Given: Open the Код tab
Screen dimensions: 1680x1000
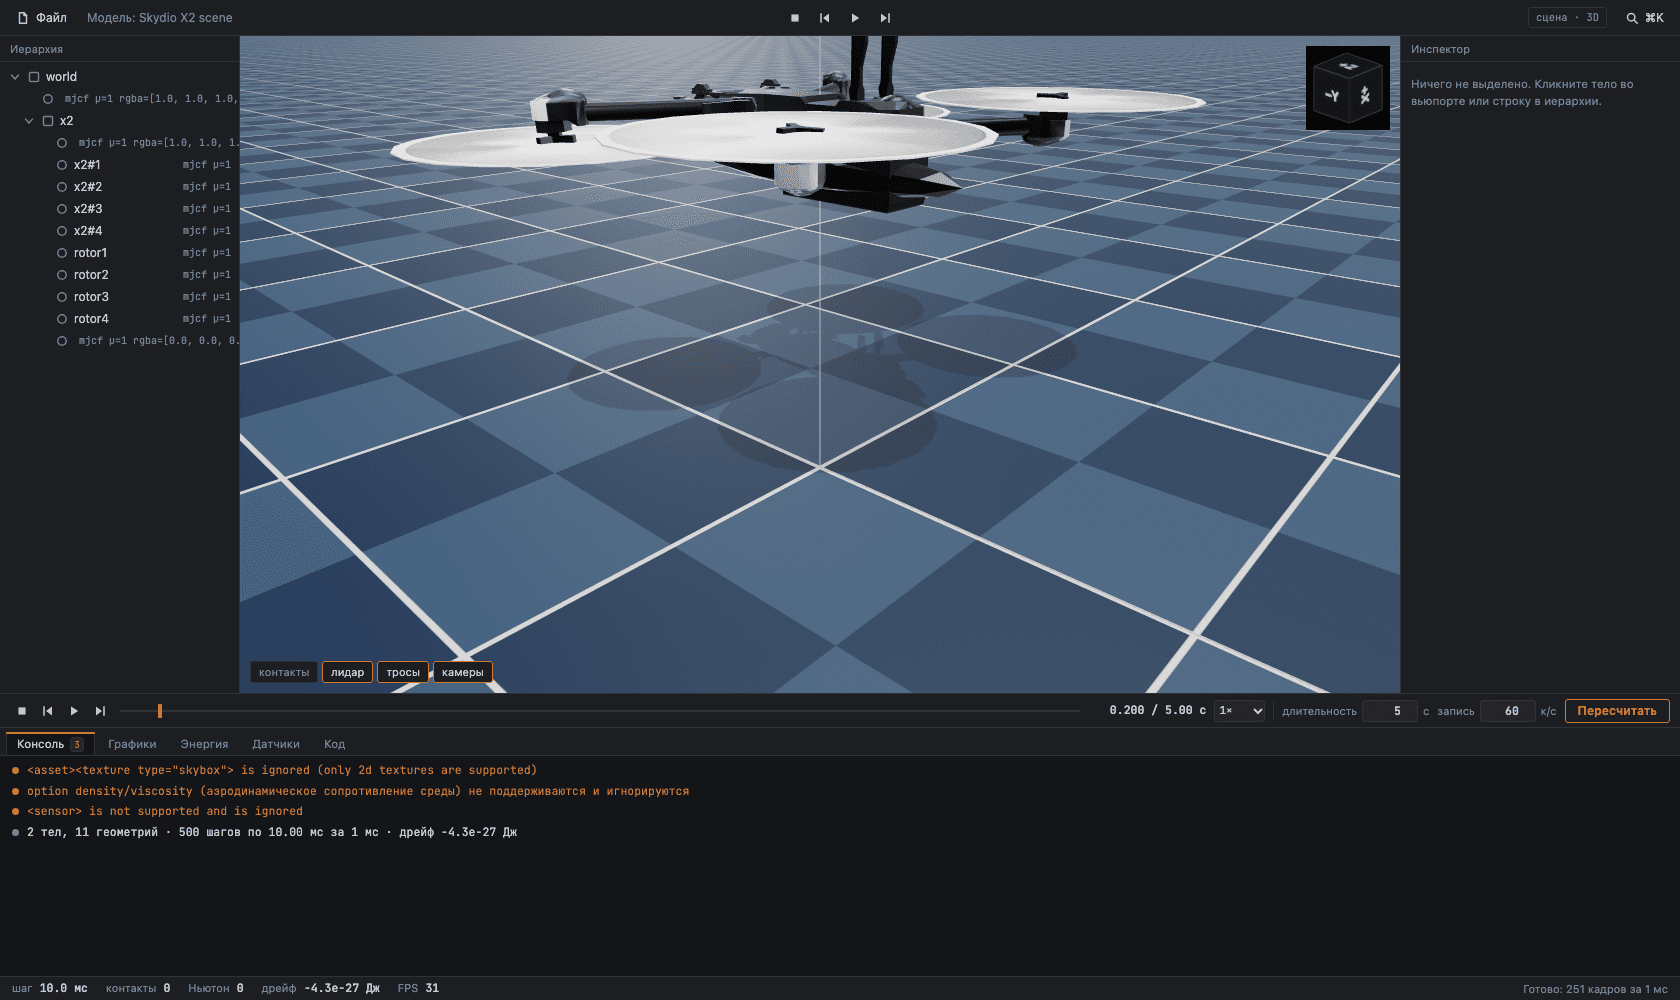Looking at the screenshot, I should (334, 744).
